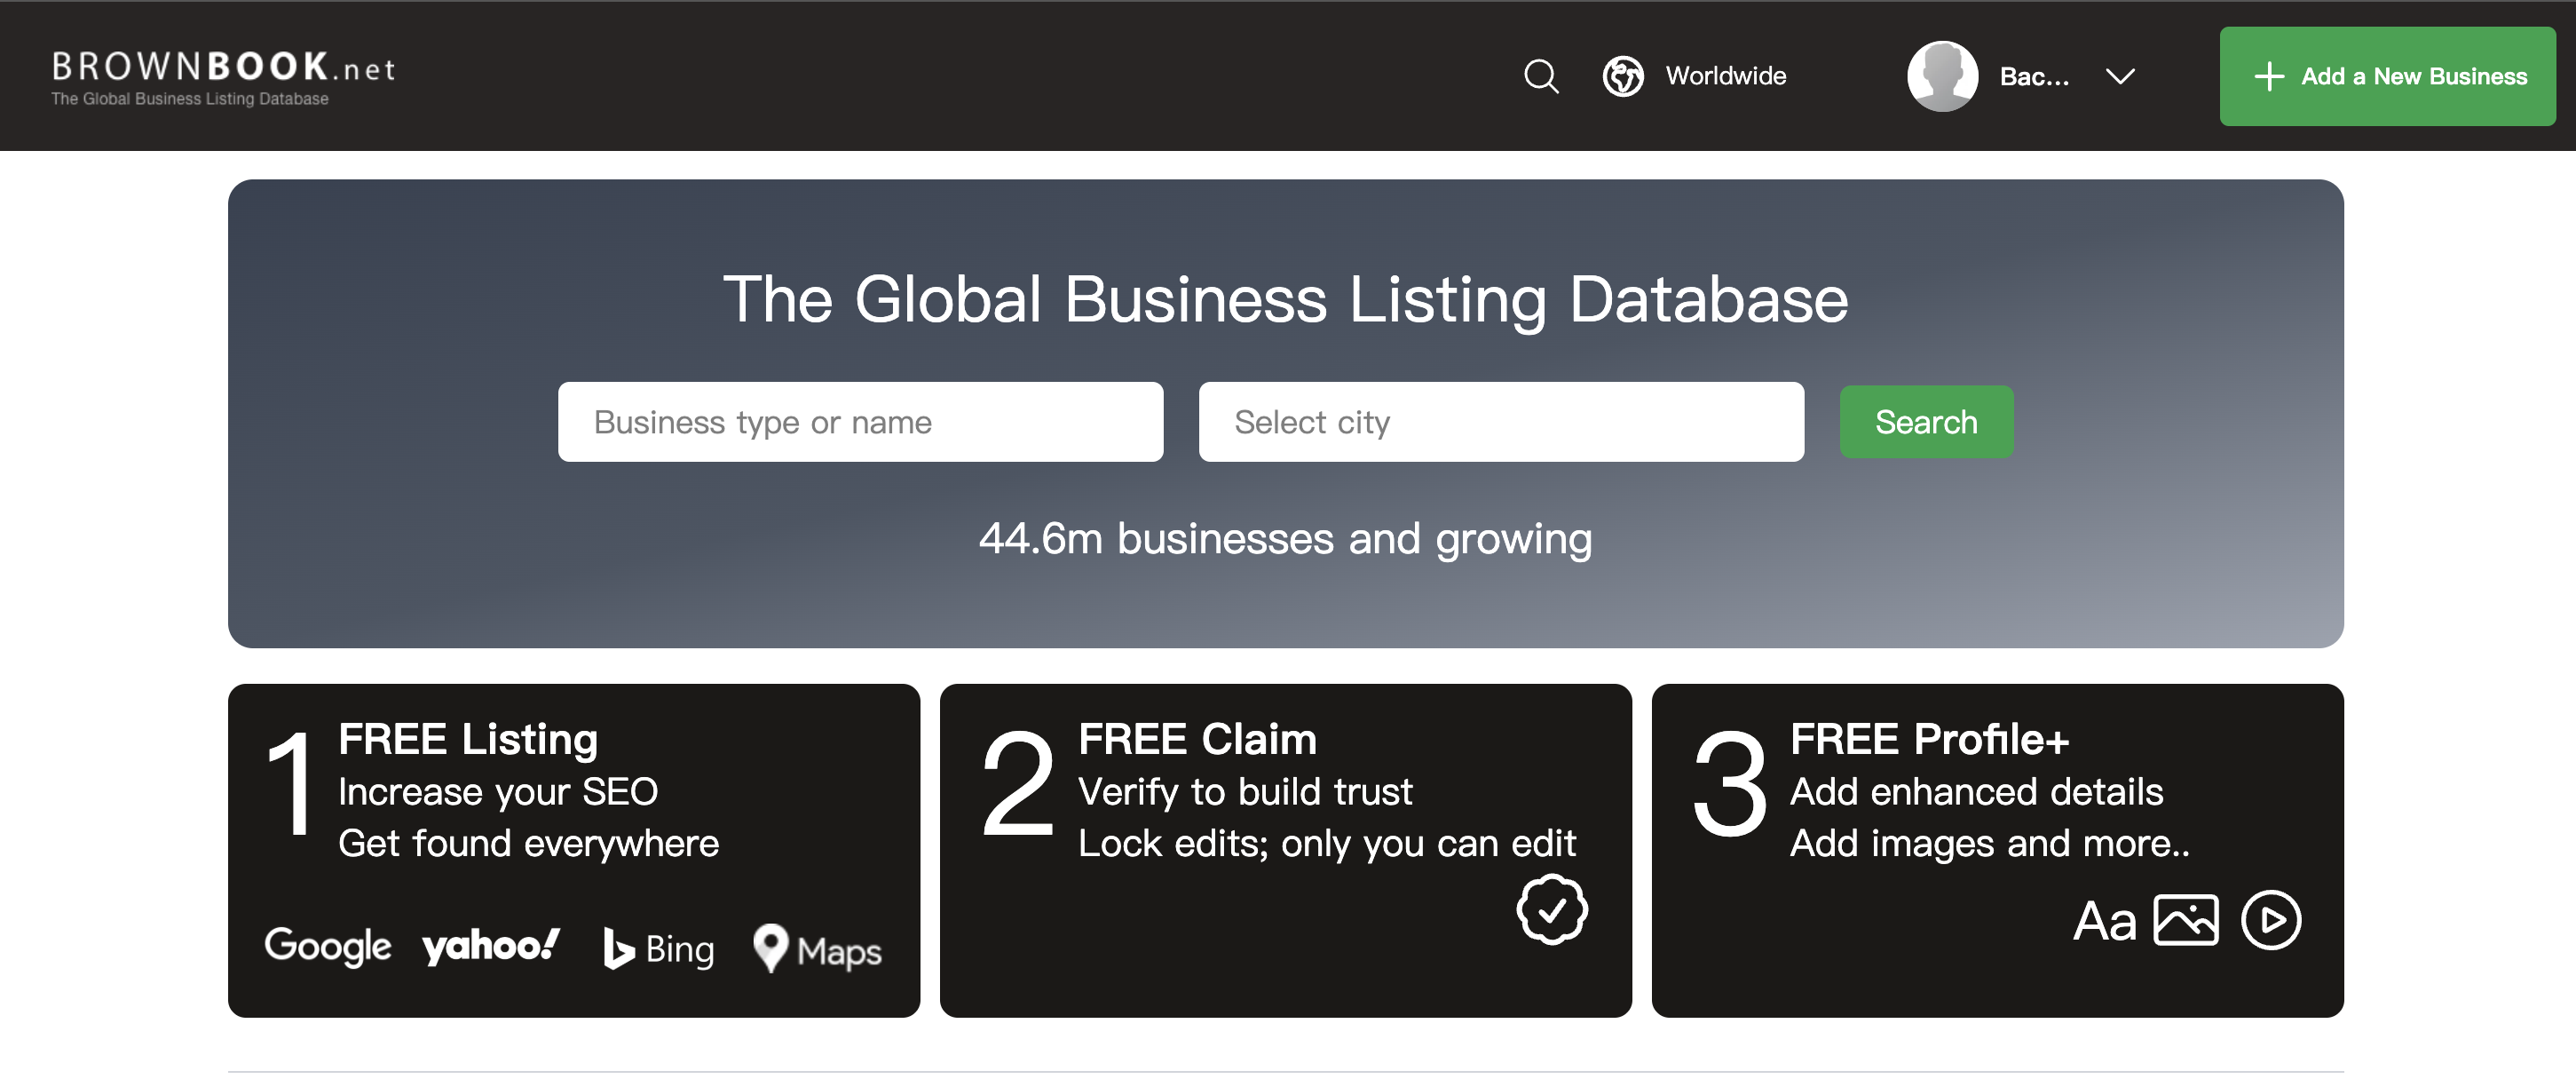Click the green Search button
Screen dimensions: 2576x1087
click(1926, 422)
